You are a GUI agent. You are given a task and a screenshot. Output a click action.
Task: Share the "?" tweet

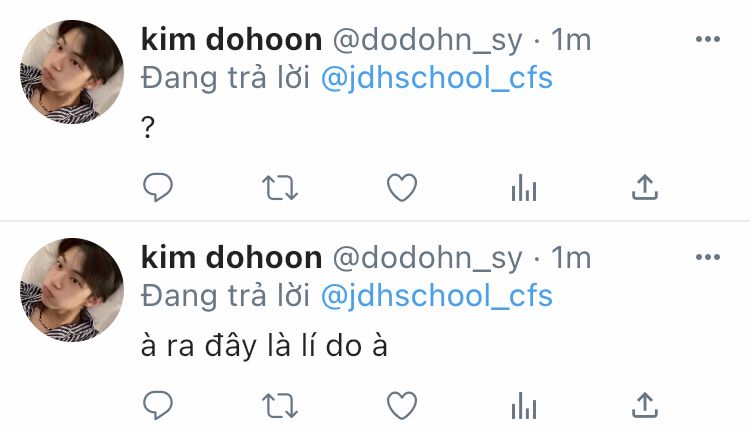645,187
